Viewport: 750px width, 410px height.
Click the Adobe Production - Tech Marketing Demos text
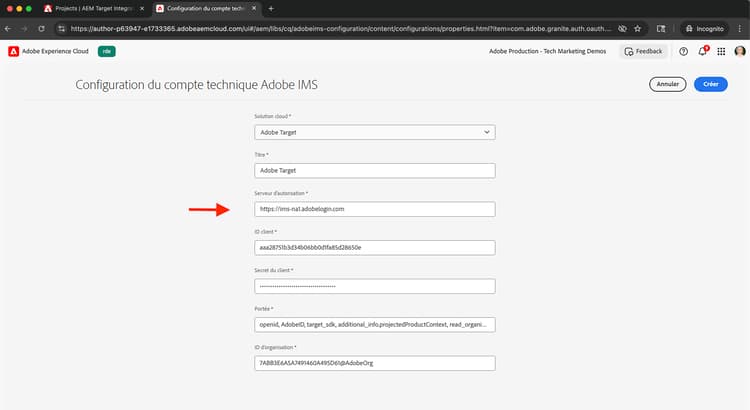pyautogui.click(x=547, y=51)
